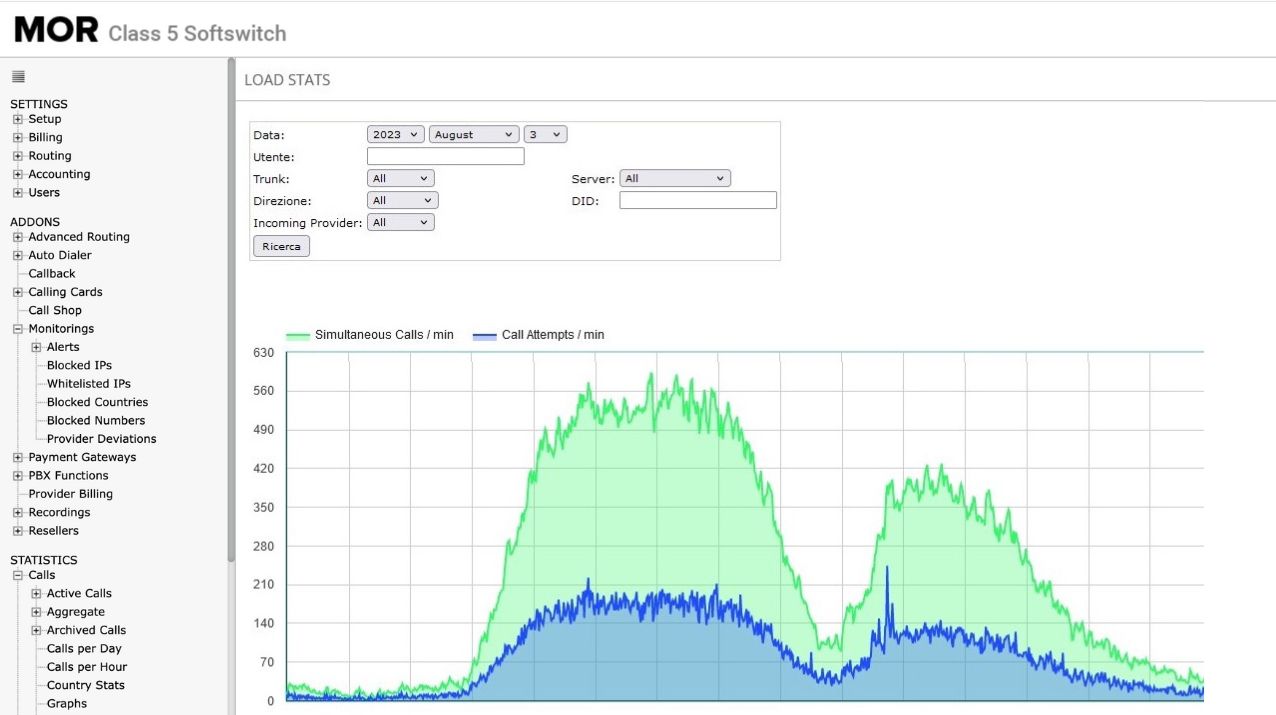The width and height of the screenshot is (1276, 715).
Task: Expand Archived Calls using its plus icon
Action: (34, 630)
